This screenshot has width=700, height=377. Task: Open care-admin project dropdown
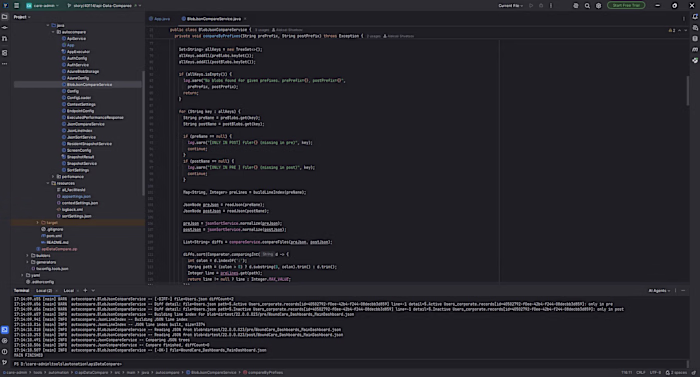(x=42, y=5)
